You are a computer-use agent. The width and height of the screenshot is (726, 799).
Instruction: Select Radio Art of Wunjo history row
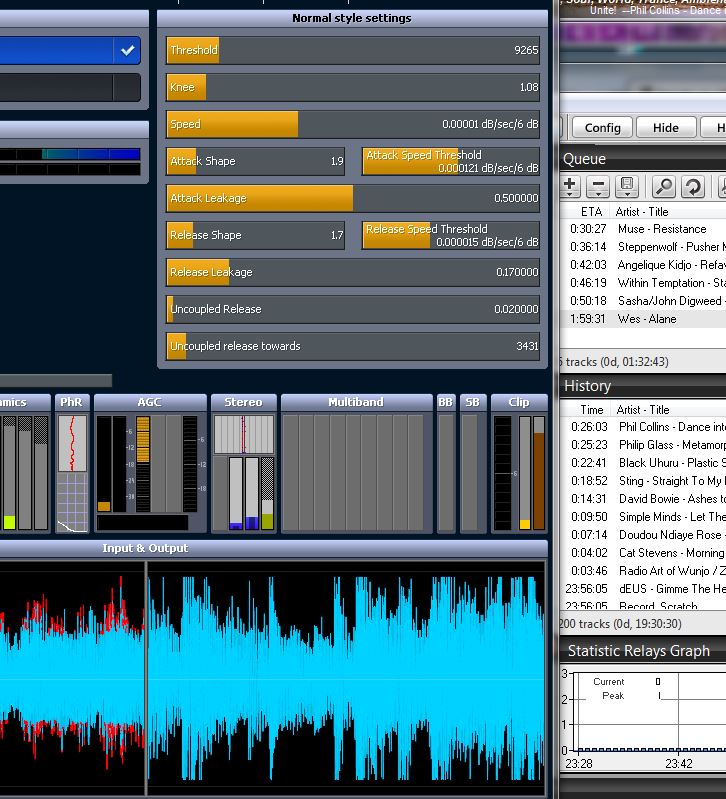643,571
